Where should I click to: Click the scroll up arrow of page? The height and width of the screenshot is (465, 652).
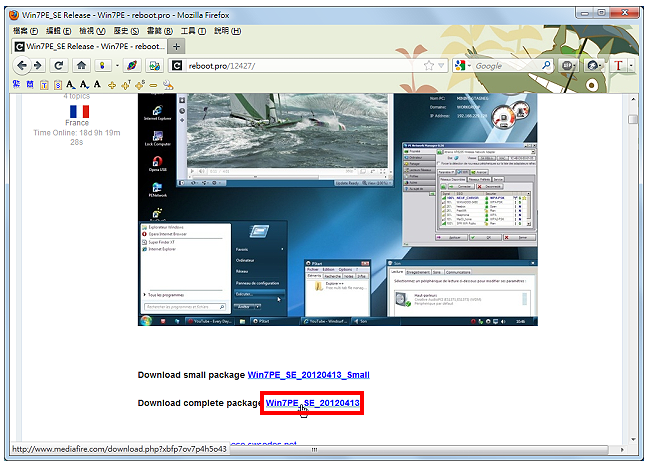633,99
